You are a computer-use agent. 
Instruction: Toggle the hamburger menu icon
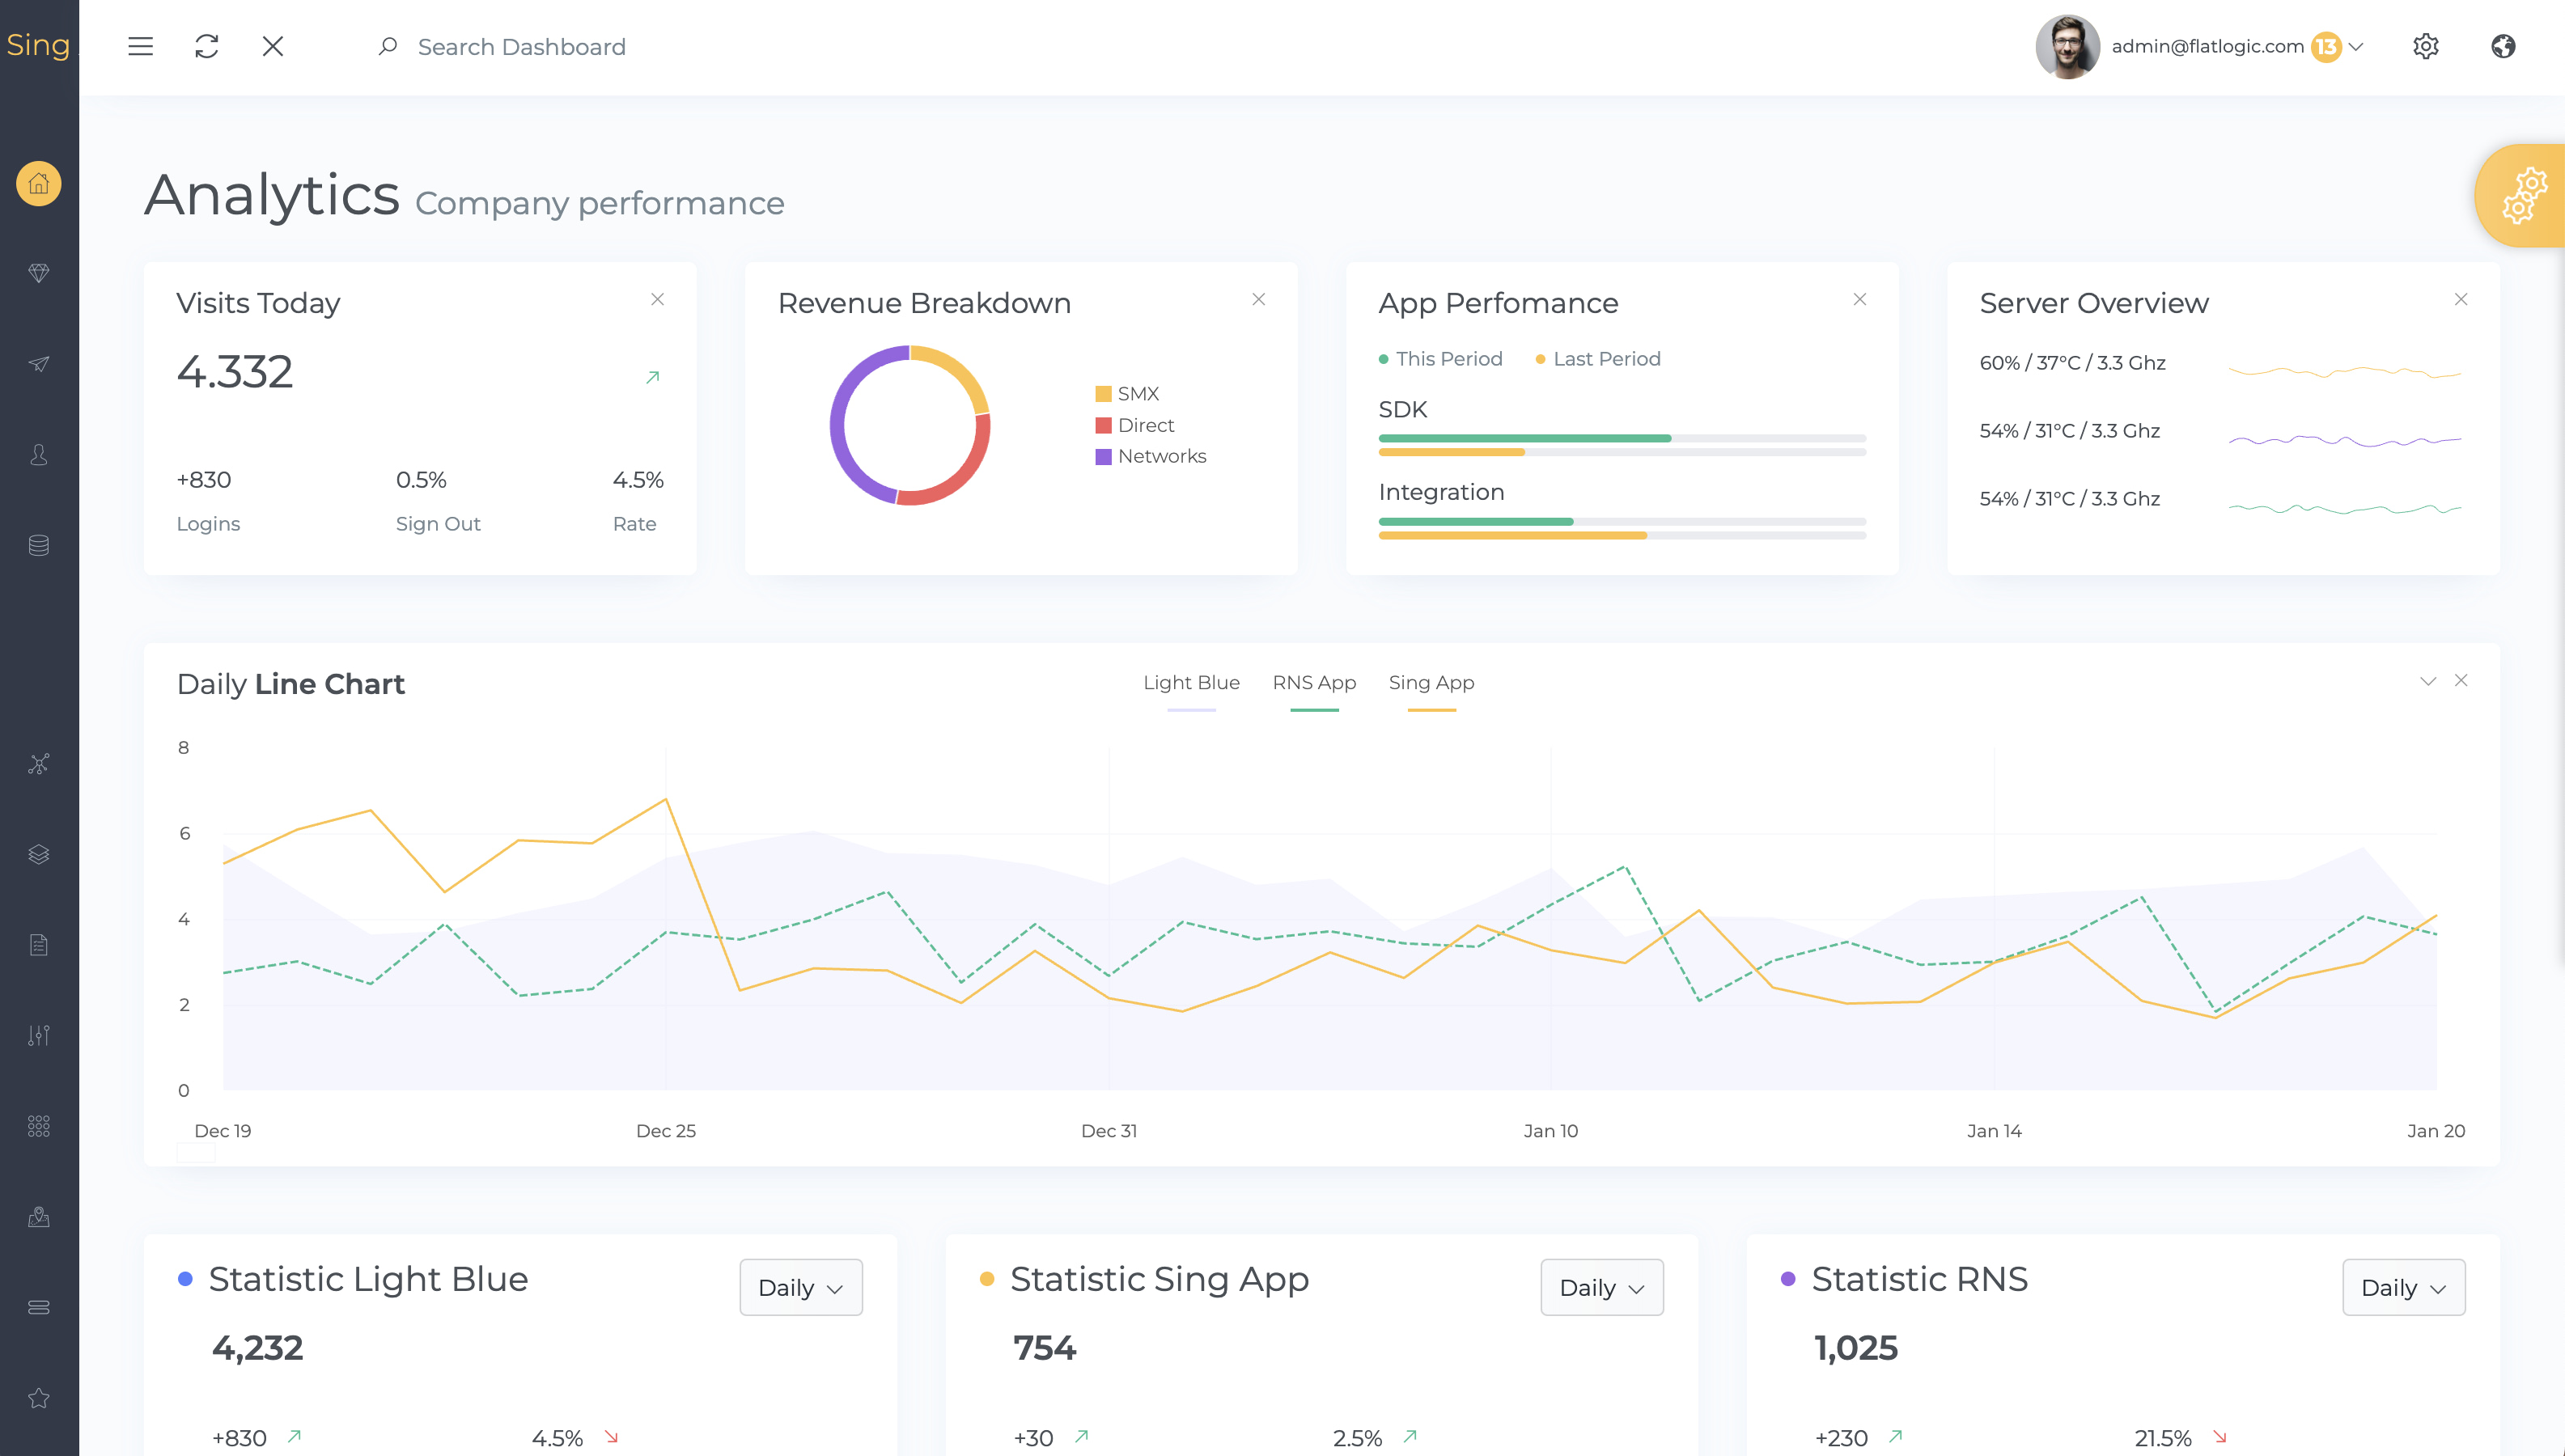(140, 46)
